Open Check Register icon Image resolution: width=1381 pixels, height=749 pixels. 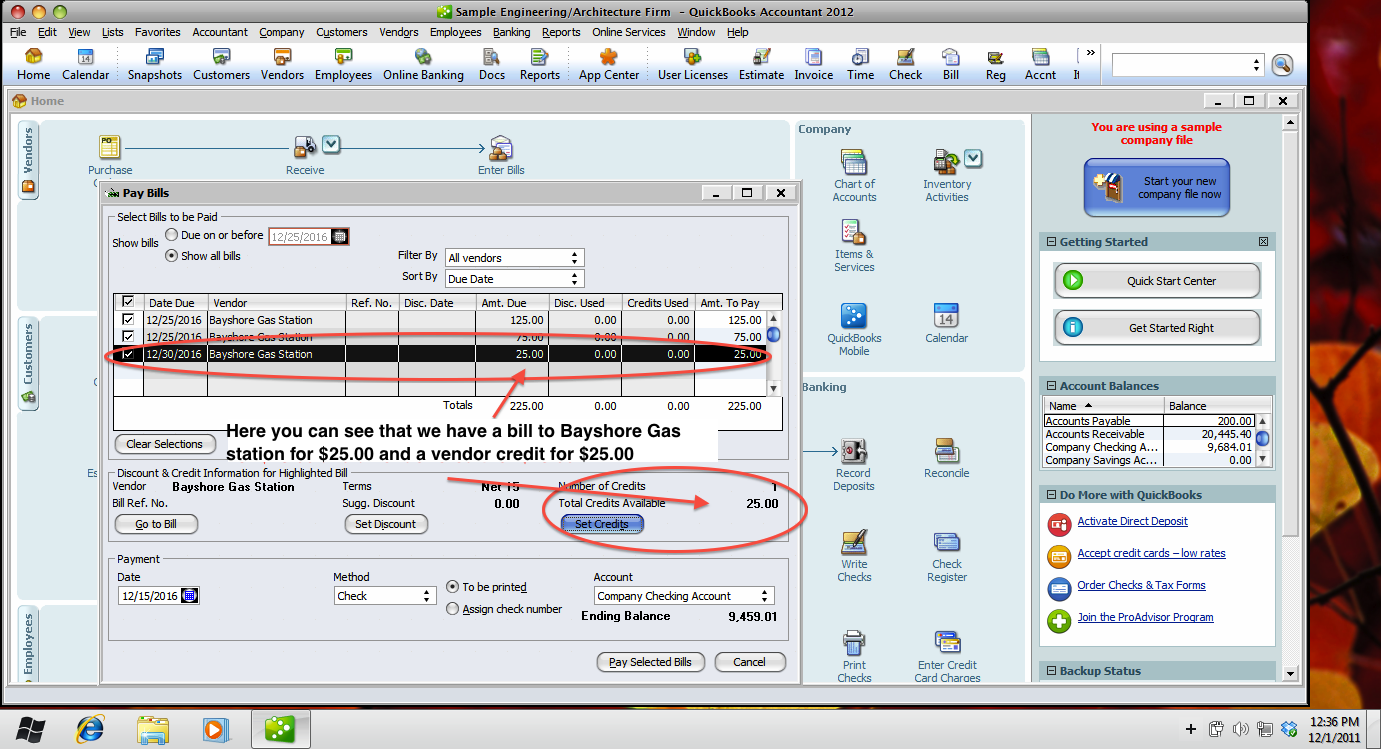point(947,556)
